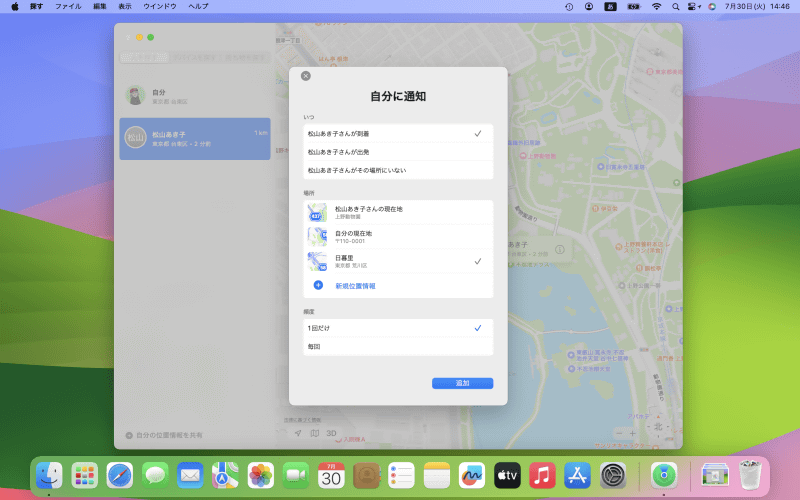
Task: Click 自分の位置情報を共有 at sidebar bottom
Action: 164,435
